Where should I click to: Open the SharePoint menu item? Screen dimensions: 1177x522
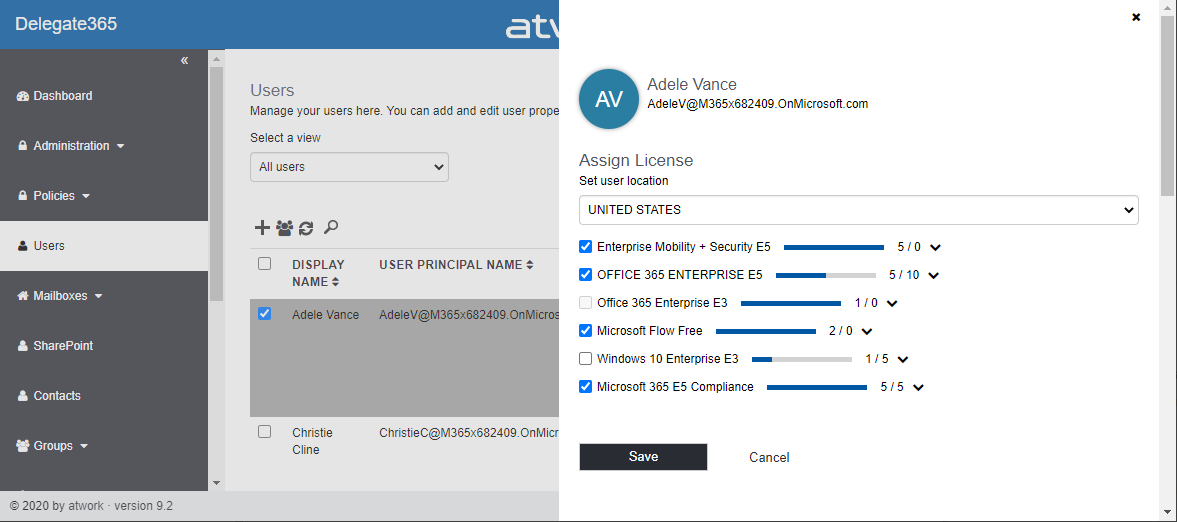pos(63,346)
